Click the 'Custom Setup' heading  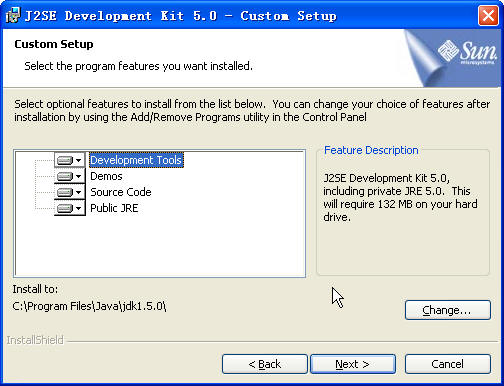[54, 44]
